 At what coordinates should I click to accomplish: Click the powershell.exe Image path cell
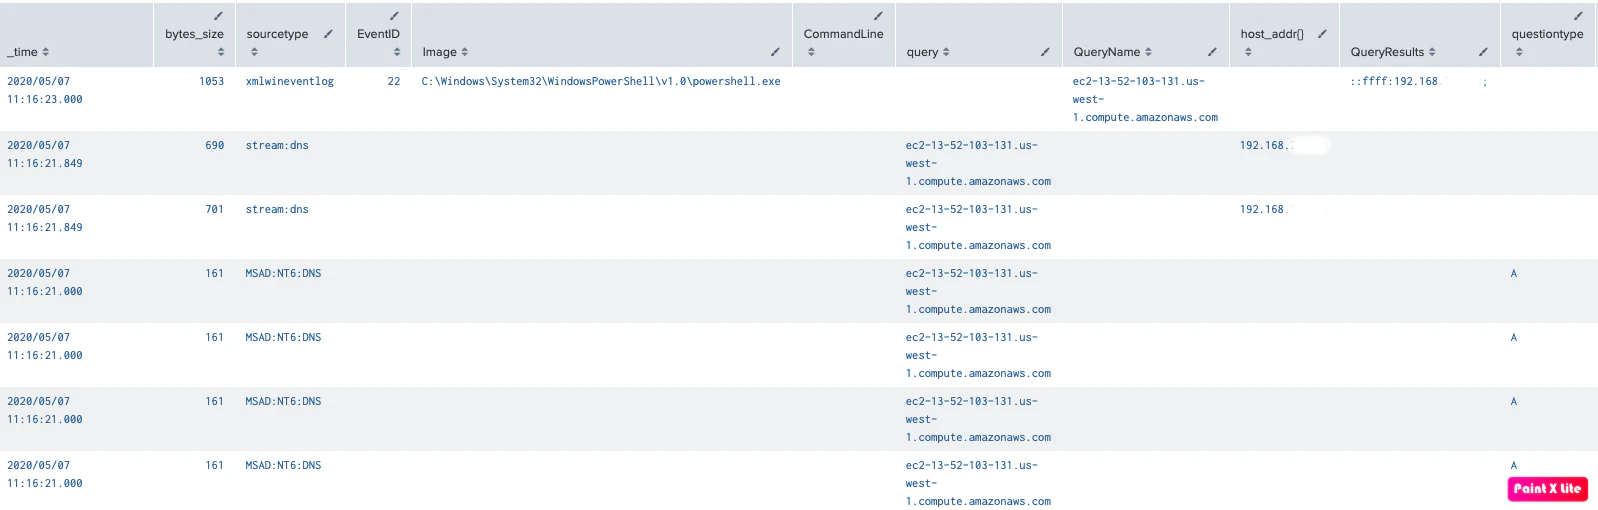point(601,82)
